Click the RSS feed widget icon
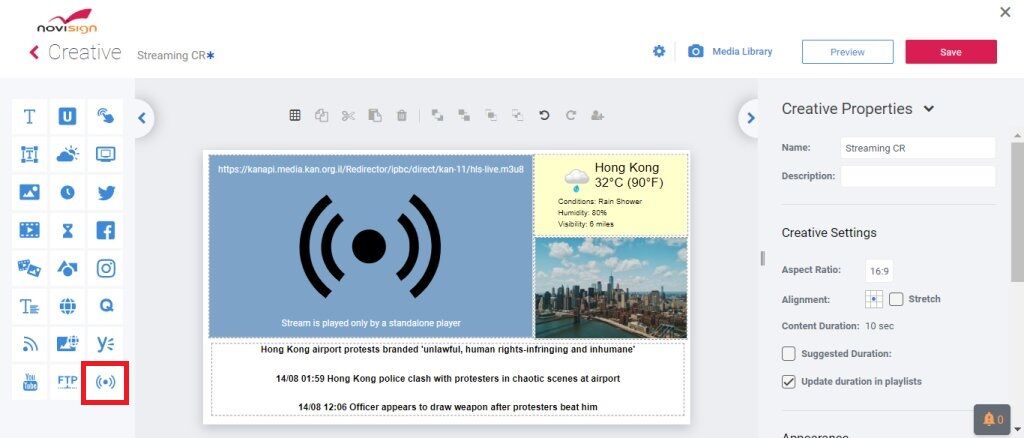Screen dimensions: 1024x438 click(29, 344)
